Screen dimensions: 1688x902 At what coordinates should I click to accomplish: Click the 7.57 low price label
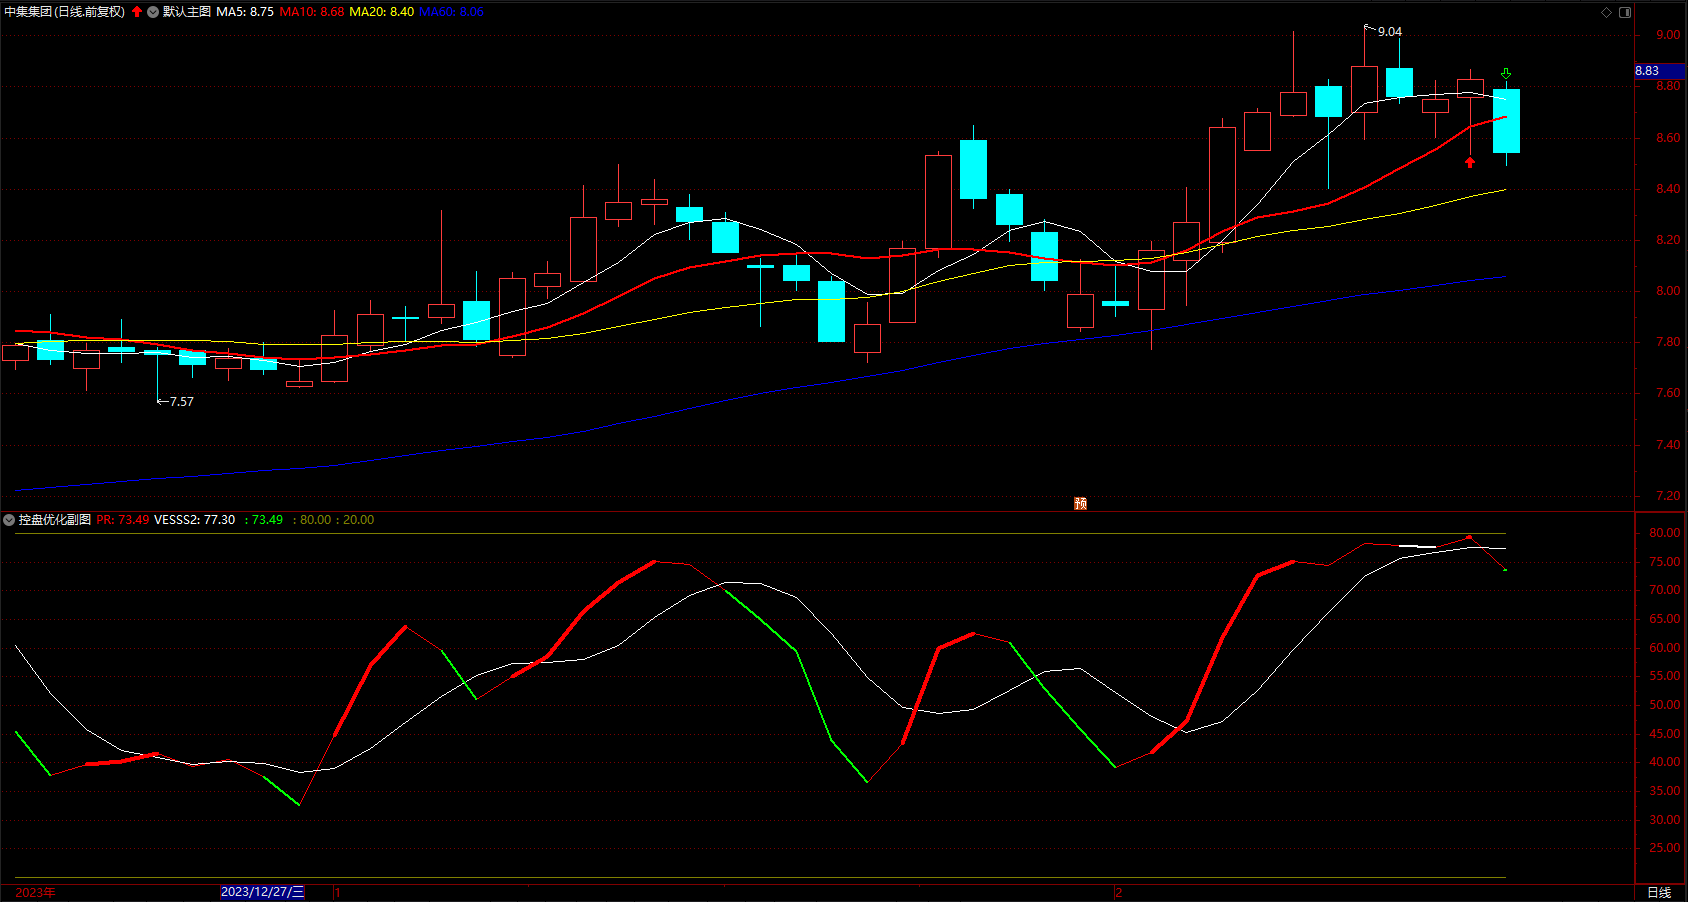click(x=182, y=402)
